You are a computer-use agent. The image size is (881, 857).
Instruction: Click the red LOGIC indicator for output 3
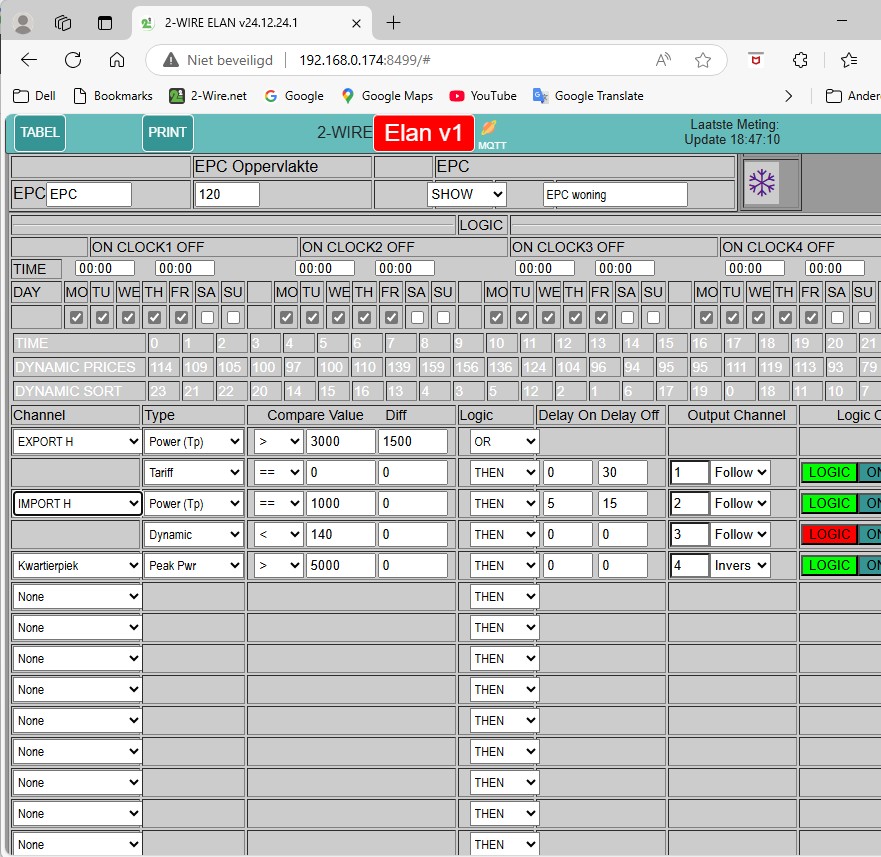(x=829, y=534)
